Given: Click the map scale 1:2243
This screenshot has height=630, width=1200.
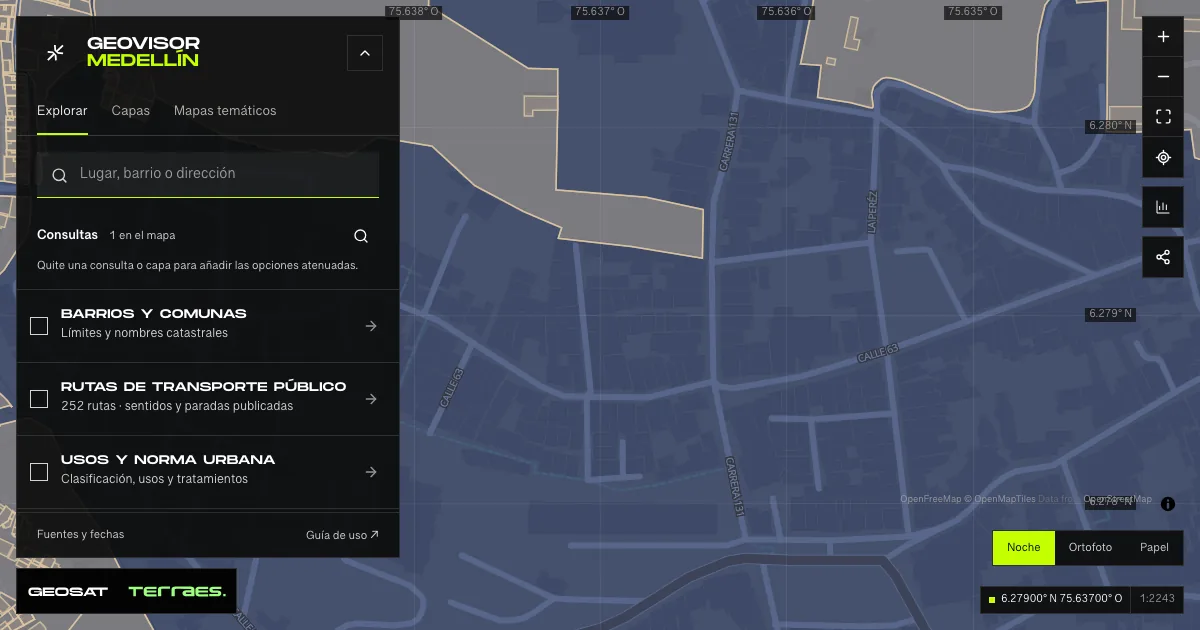Looking at the screenshot, I should [x=1157, y=599].
